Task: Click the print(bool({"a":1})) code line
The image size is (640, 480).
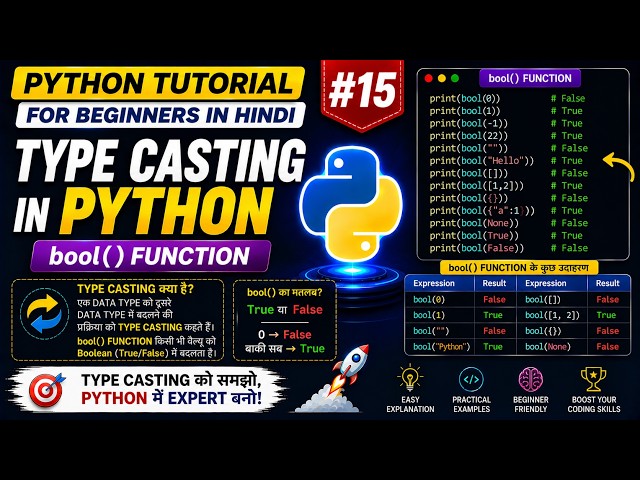Action: pyautogui.click(x=482, y=211)
